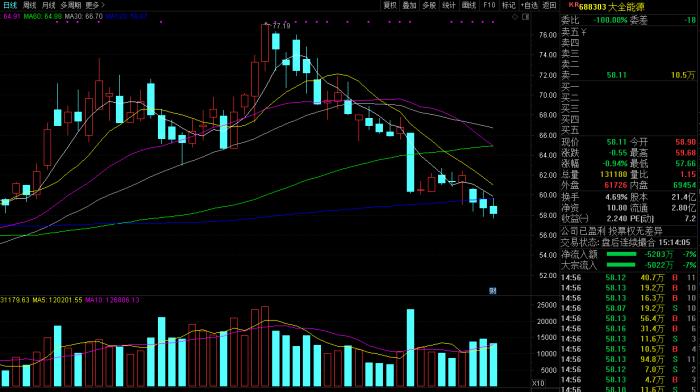Click the 净流入额 value -5203万

658,254
